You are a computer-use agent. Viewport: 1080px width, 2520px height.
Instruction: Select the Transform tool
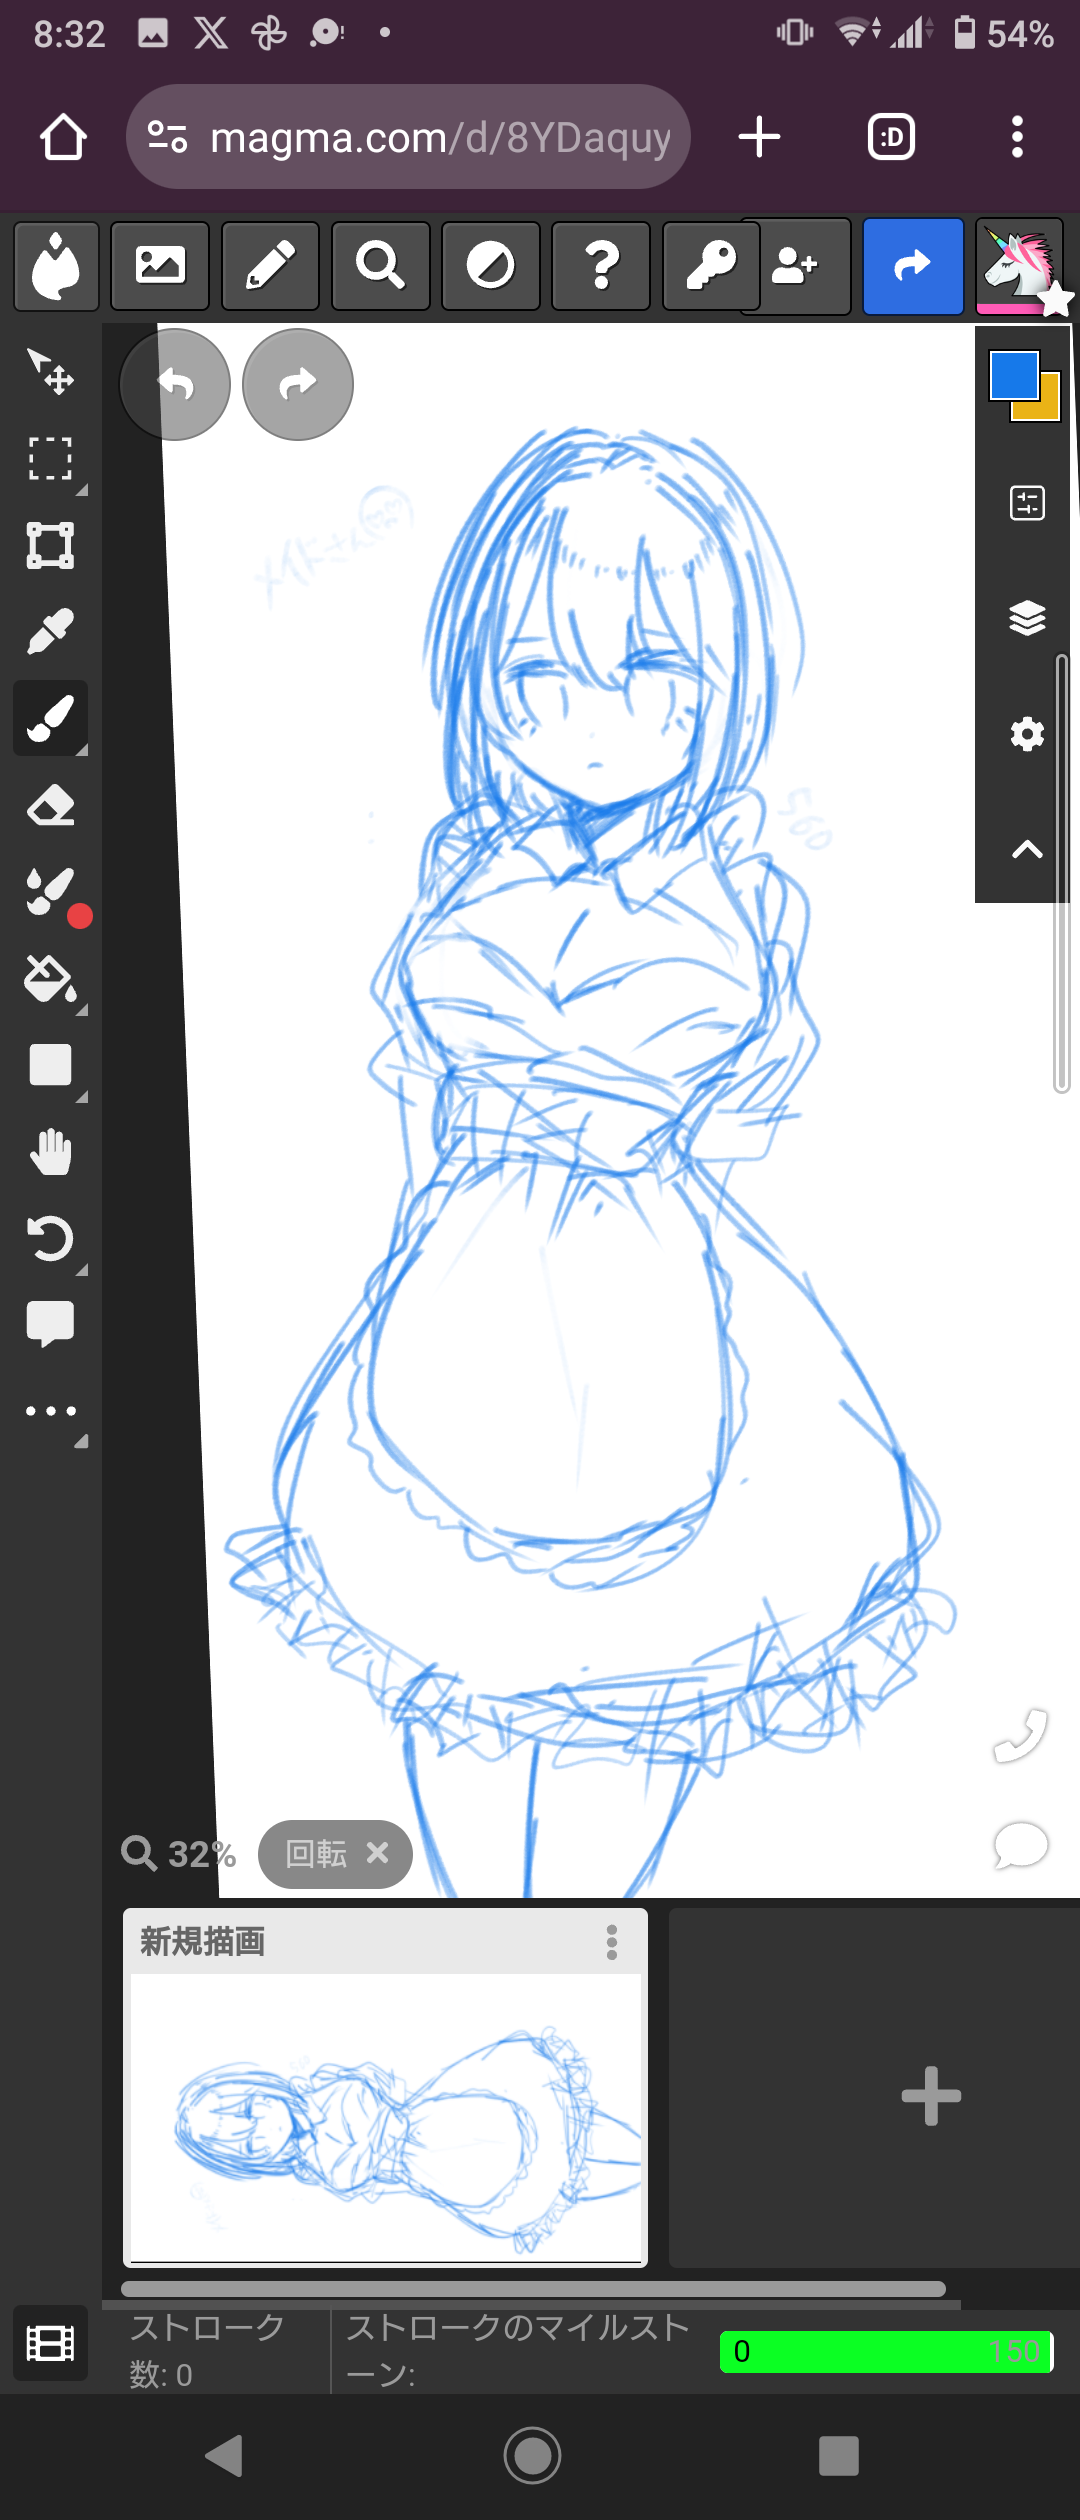50,546
